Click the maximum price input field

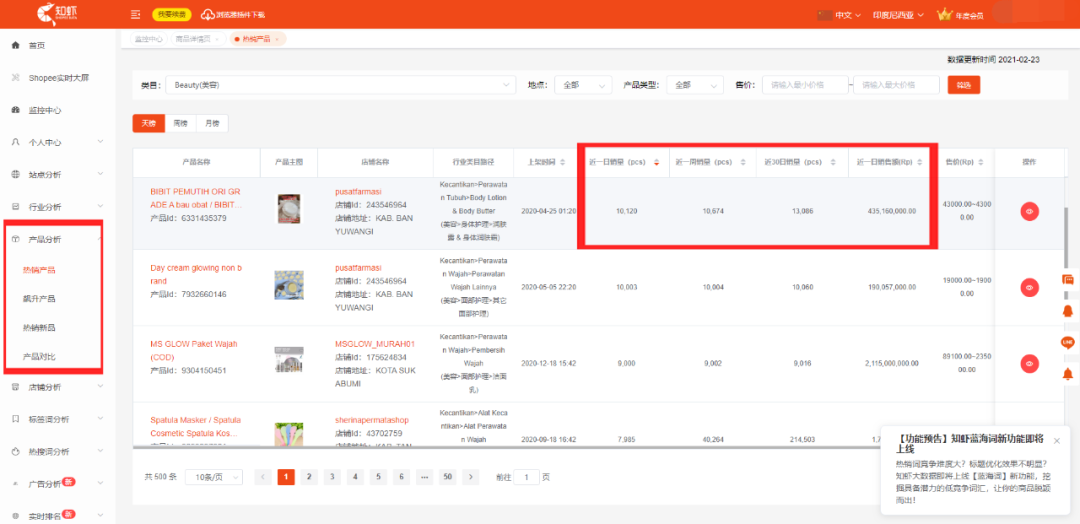point(896,85)
